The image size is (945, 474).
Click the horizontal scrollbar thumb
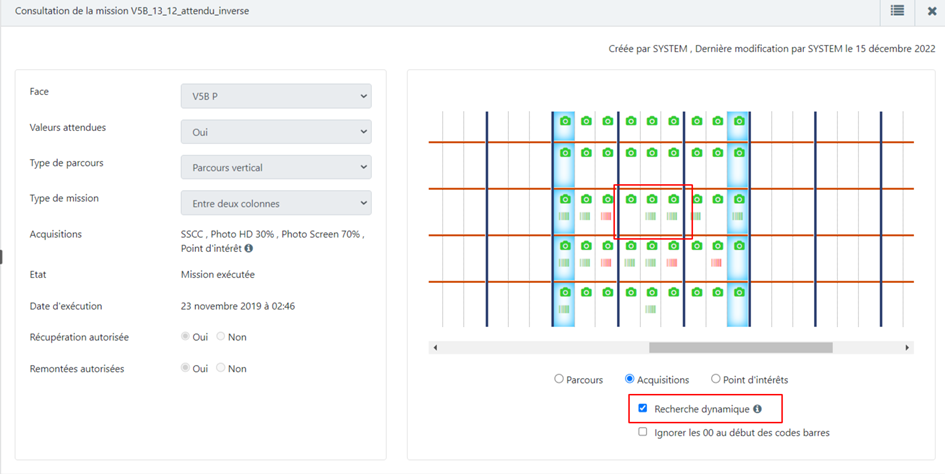(x=740, y=348)
